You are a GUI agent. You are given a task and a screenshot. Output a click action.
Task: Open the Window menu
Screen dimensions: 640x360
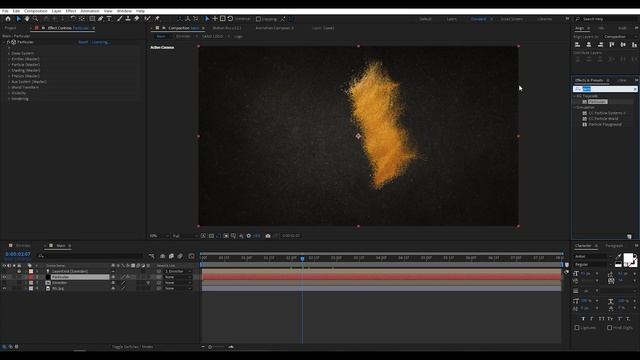(x=124, y=11)
